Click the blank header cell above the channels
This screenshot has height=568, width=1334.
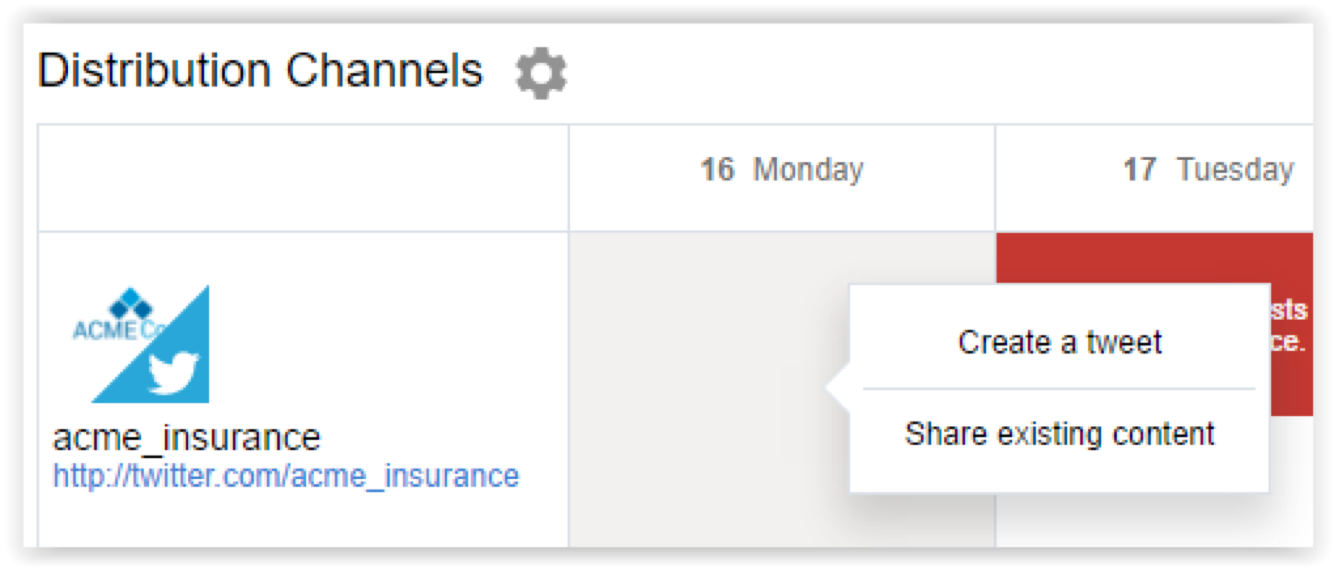303,178
